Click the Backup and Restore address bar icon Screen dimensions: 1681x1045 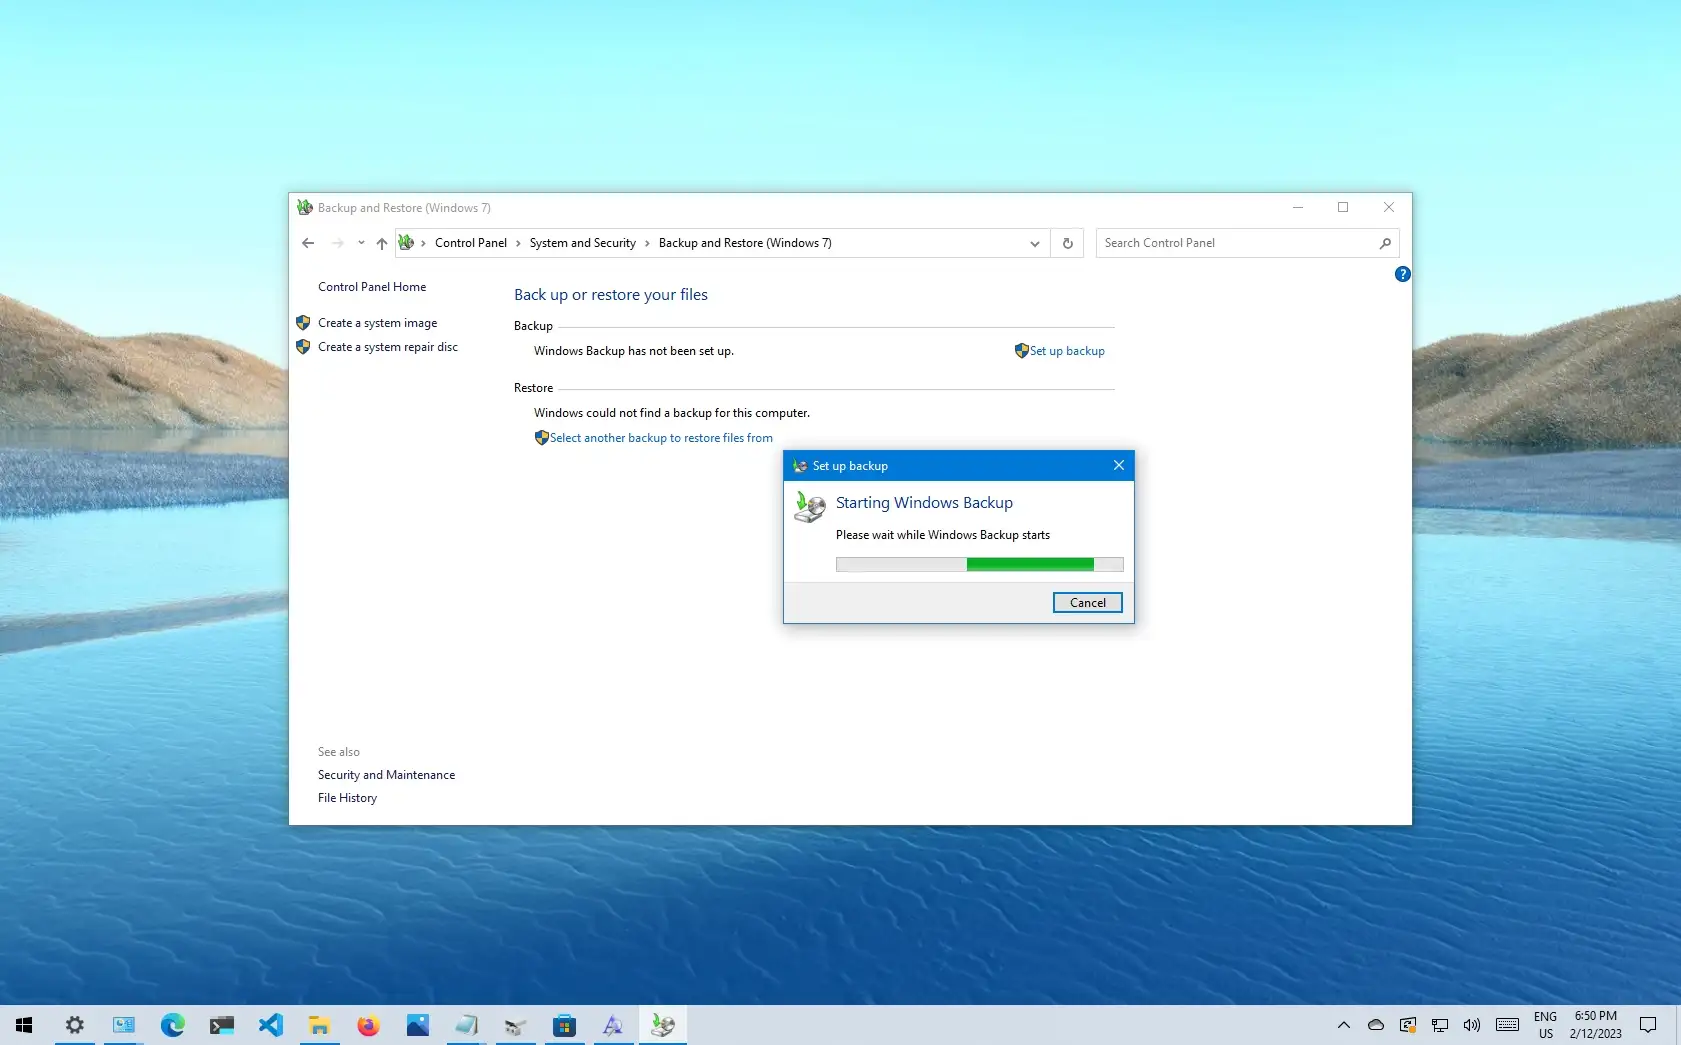pyautogui.click(x=406, y=242)
